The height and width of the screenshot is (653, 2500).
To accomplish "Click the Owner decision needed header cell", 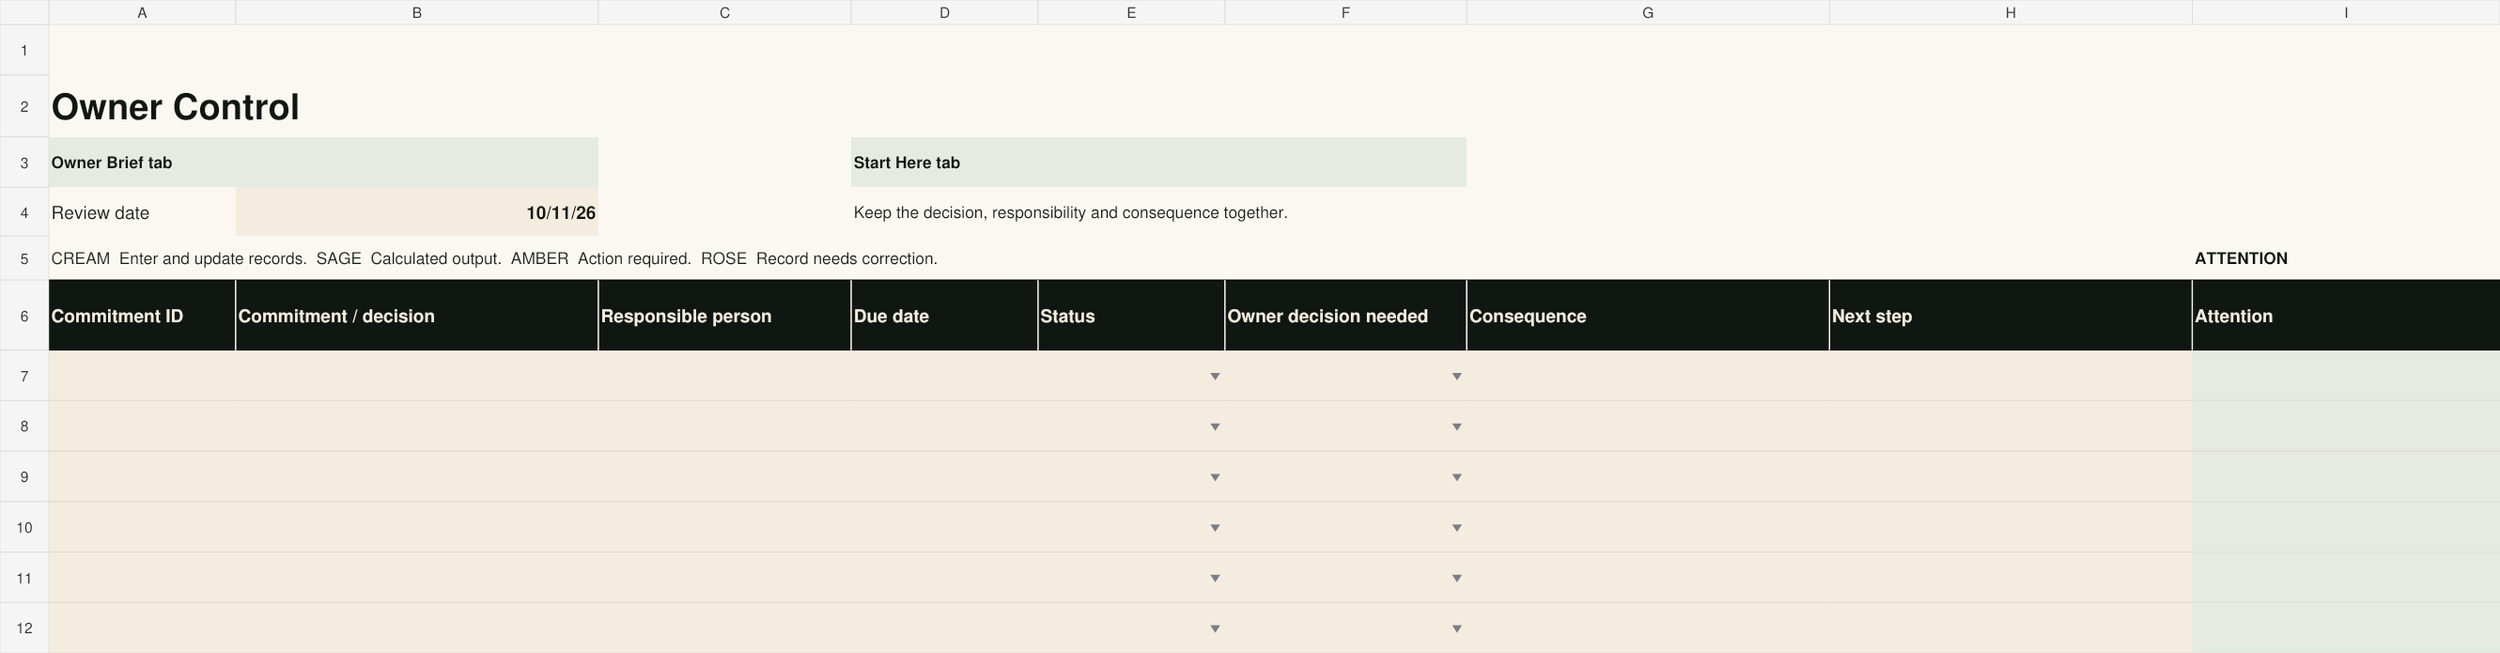I will pos(1345,316).
